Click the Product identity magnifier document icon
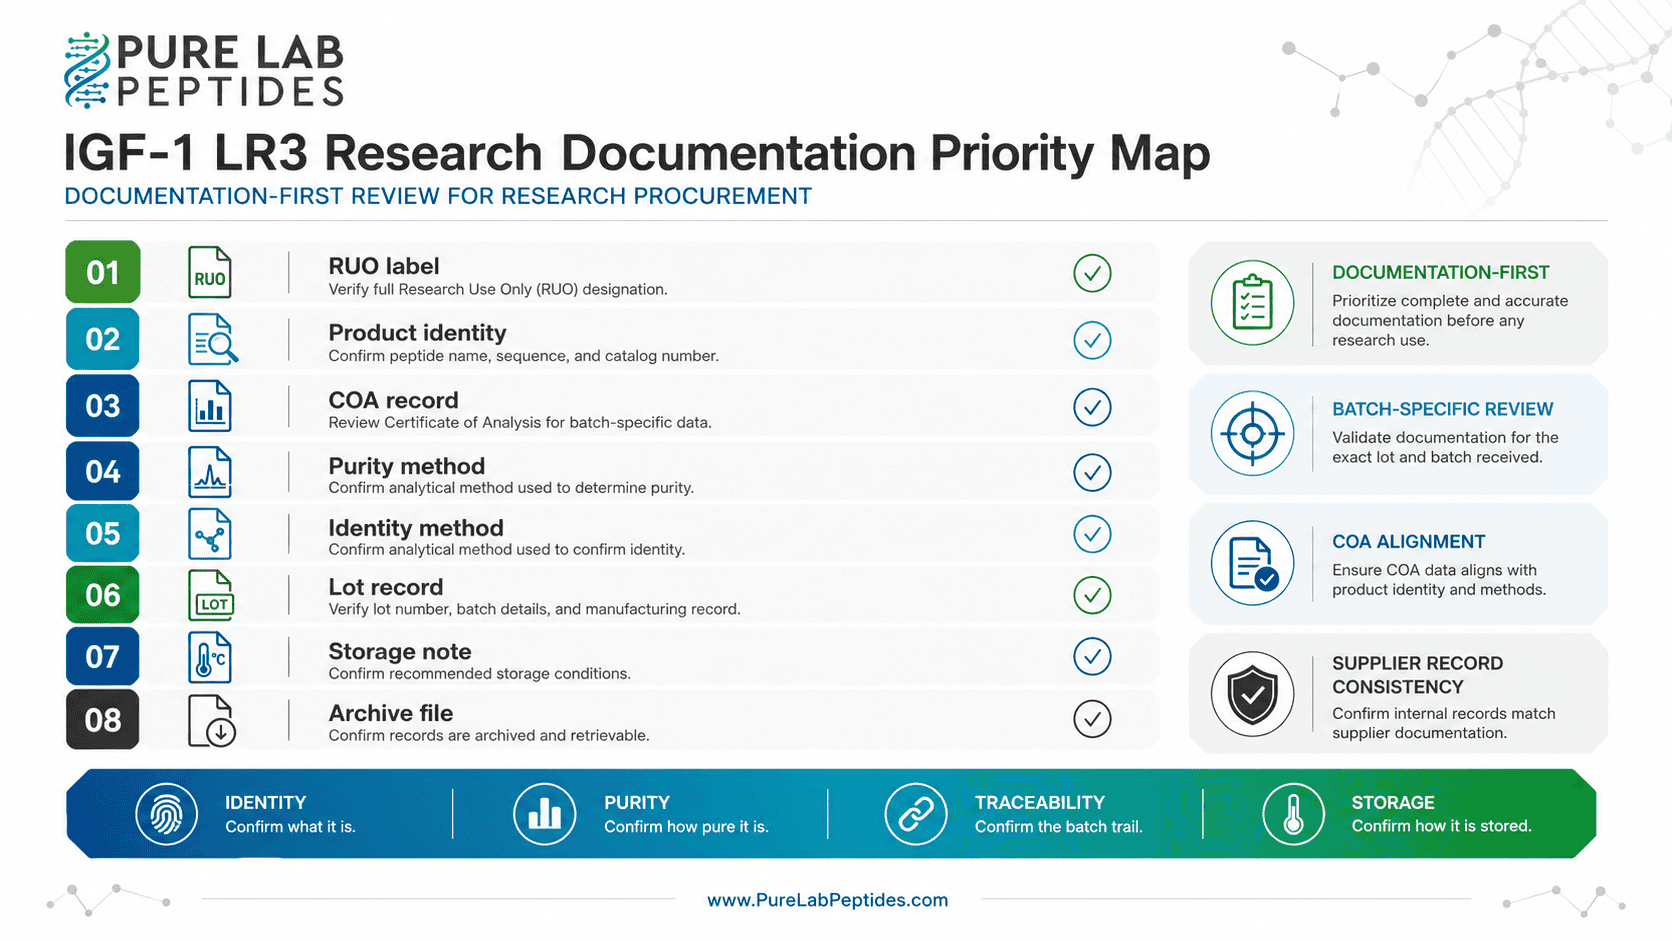The width and height of the screenshot is (1672, 941). (213, 339)
